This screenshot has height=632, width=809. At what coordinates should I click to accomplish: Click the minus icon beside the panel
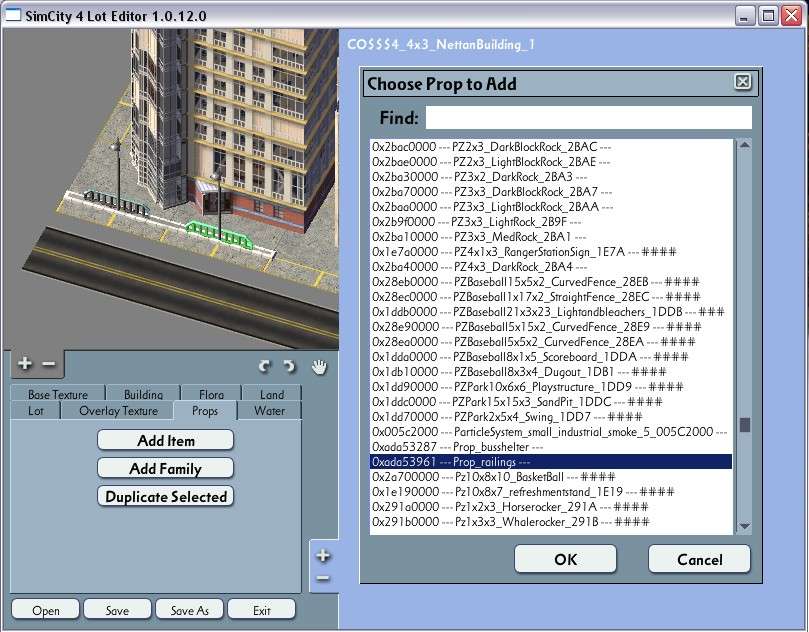[x=323, y=578]
